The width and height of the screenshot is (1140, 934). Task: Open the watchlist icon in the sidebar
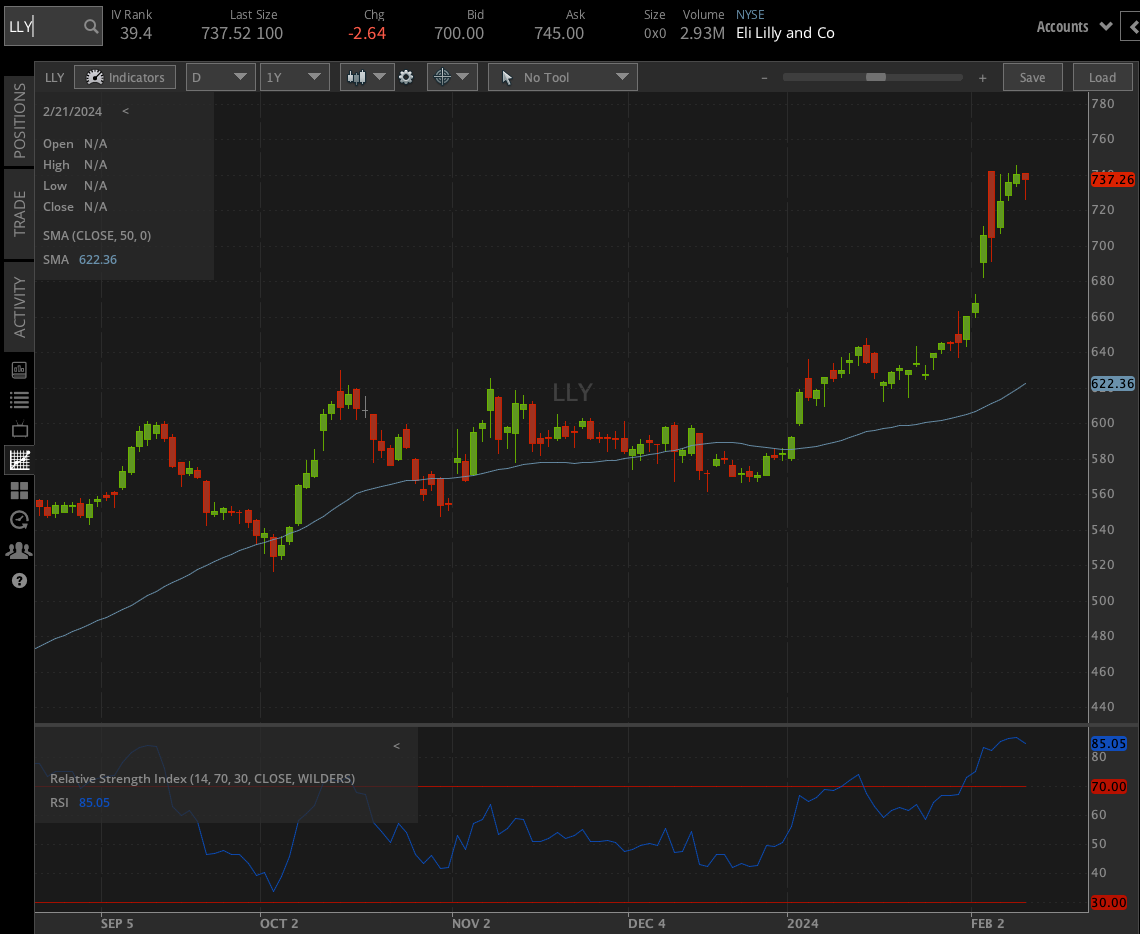[18, 399]
